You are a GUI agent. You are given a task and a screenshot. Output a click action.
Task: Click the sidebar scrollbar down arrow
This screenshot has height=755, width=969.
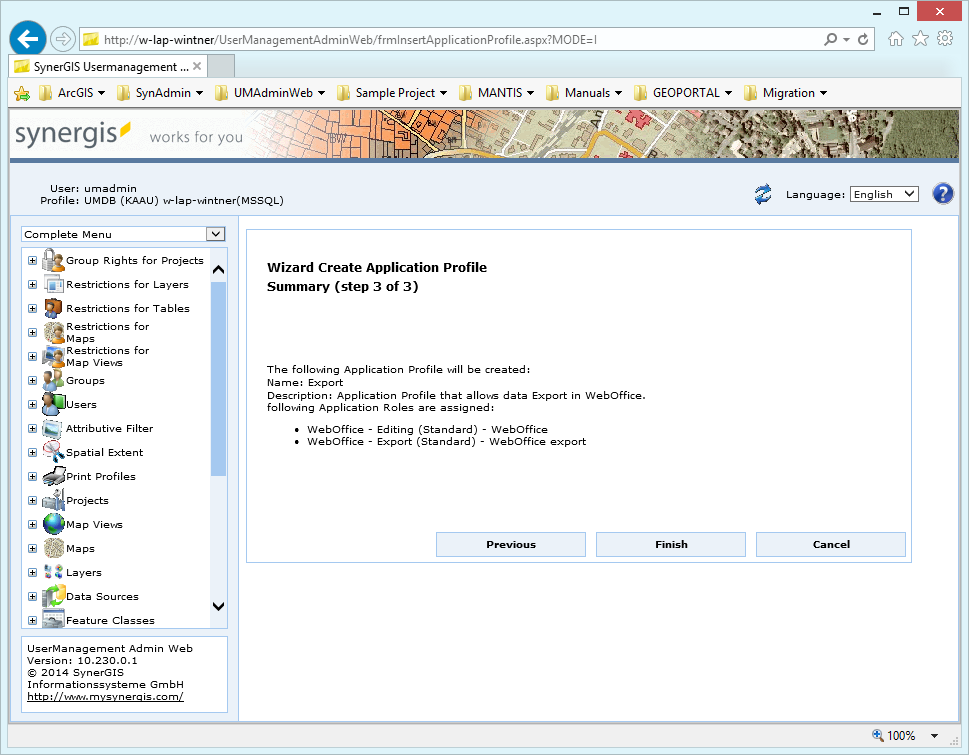[218, 607]
